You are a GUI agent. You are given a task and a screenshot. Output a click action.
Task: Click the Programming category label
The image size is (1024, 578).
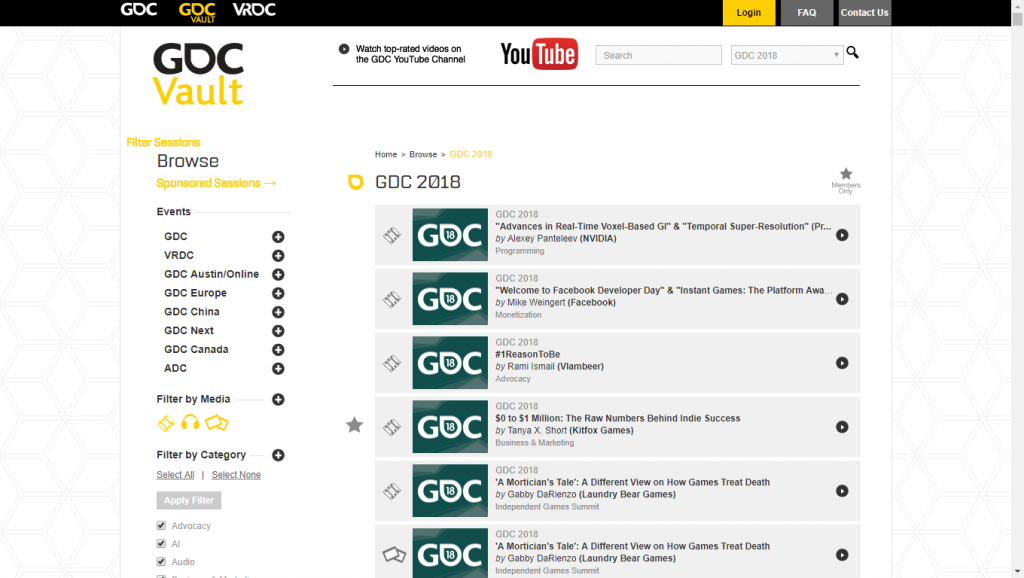(x=520, y=251)
